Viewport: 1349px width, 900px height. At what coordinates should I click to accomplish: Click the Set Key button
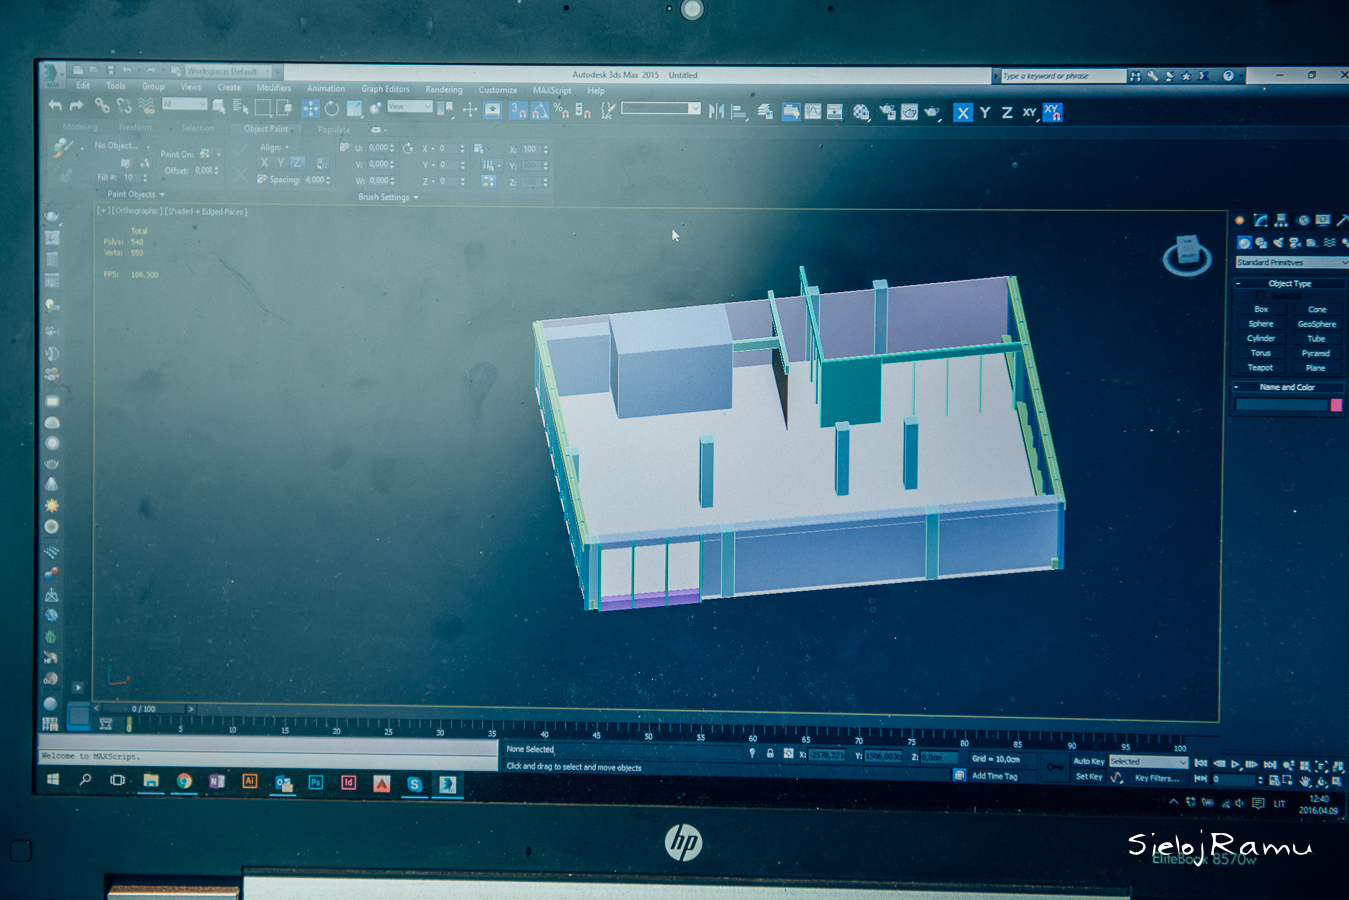click(x=1089, y=776)
